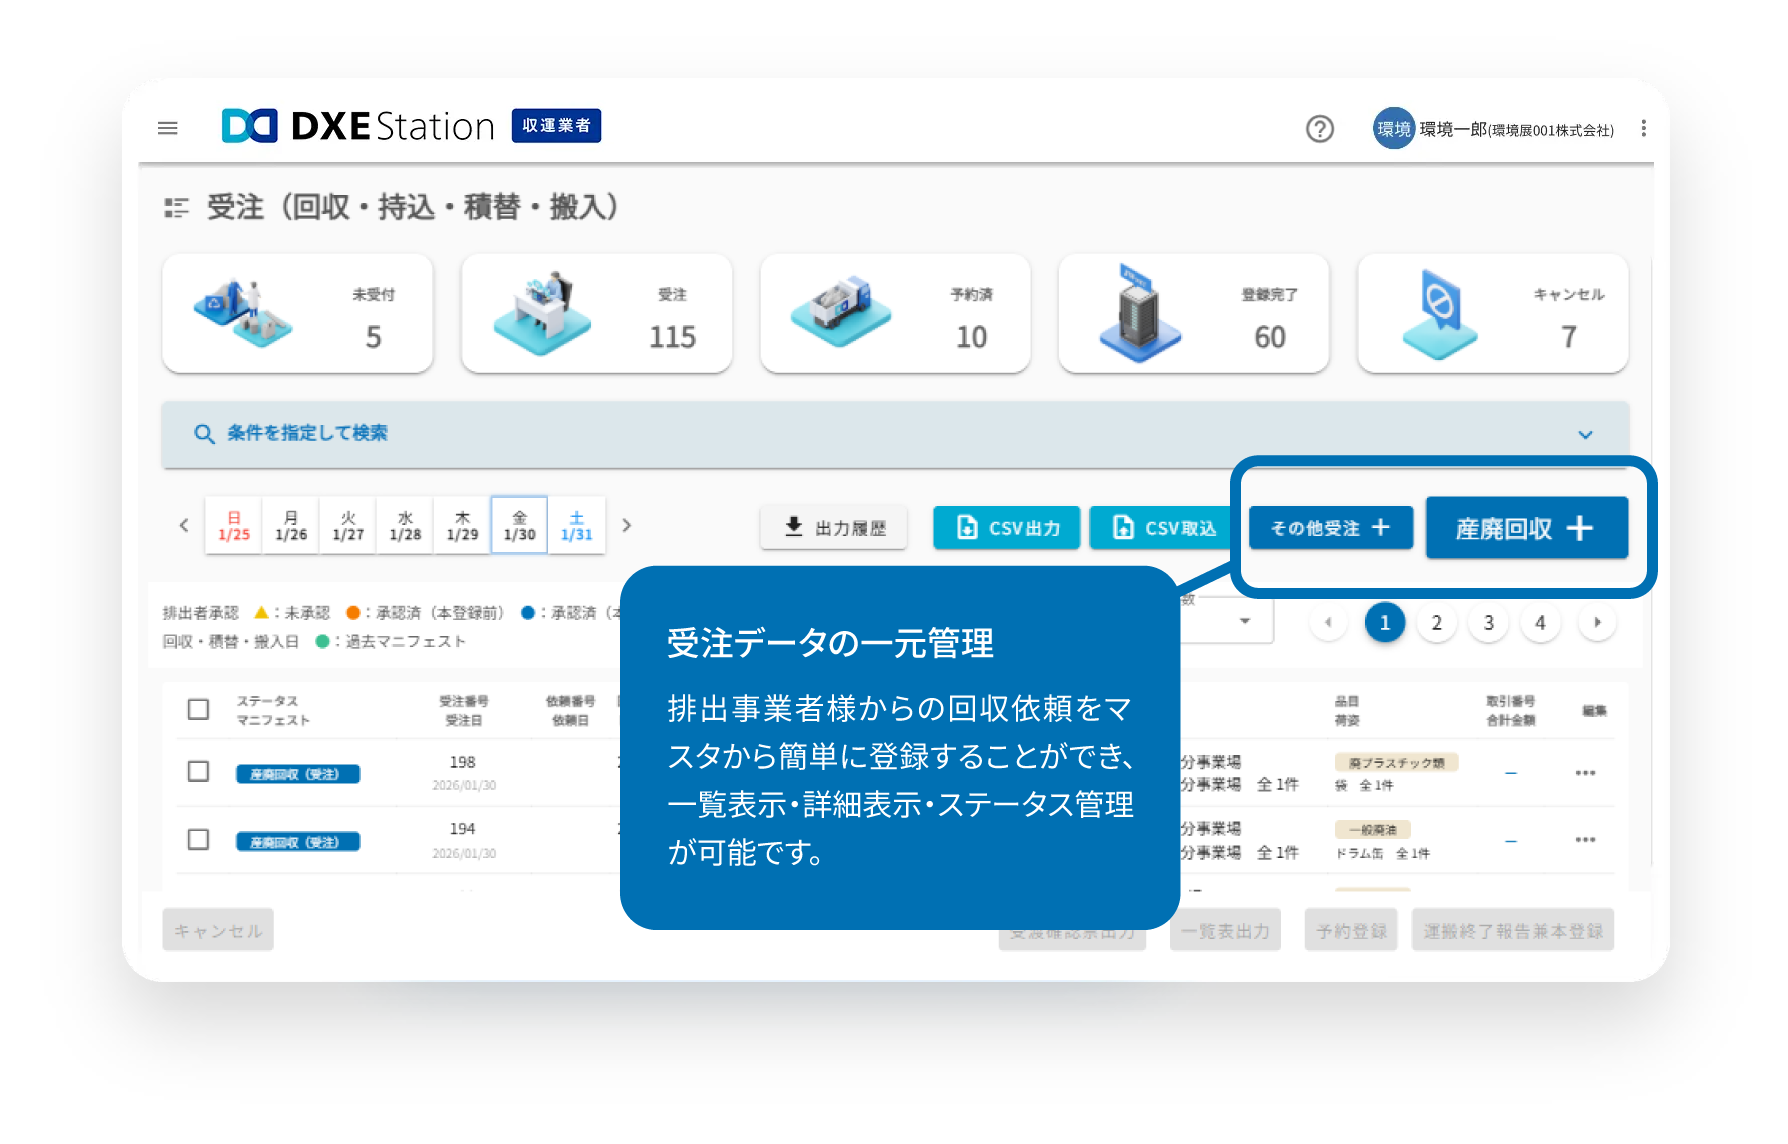Click the 環境 user avatar icon
Image resolution: width=1788 pixels, height=1144 pixels.
coord(1393,129)
